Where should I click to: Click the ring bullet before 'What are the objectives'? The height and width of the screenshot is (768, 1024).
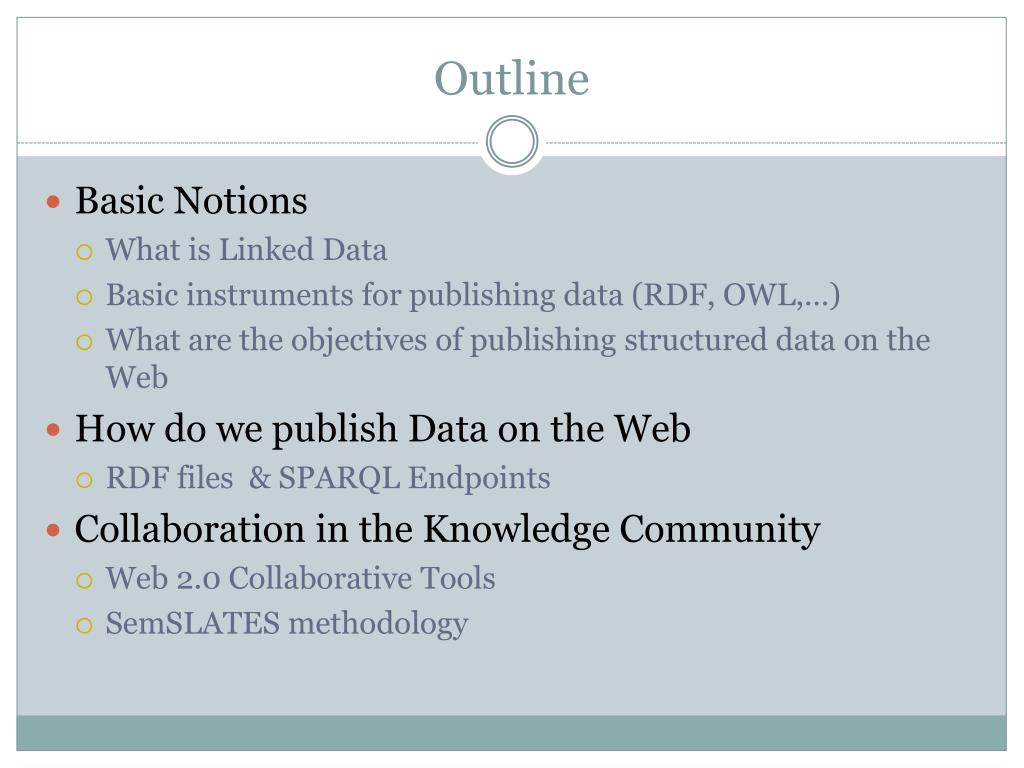(x=84, y=342)
